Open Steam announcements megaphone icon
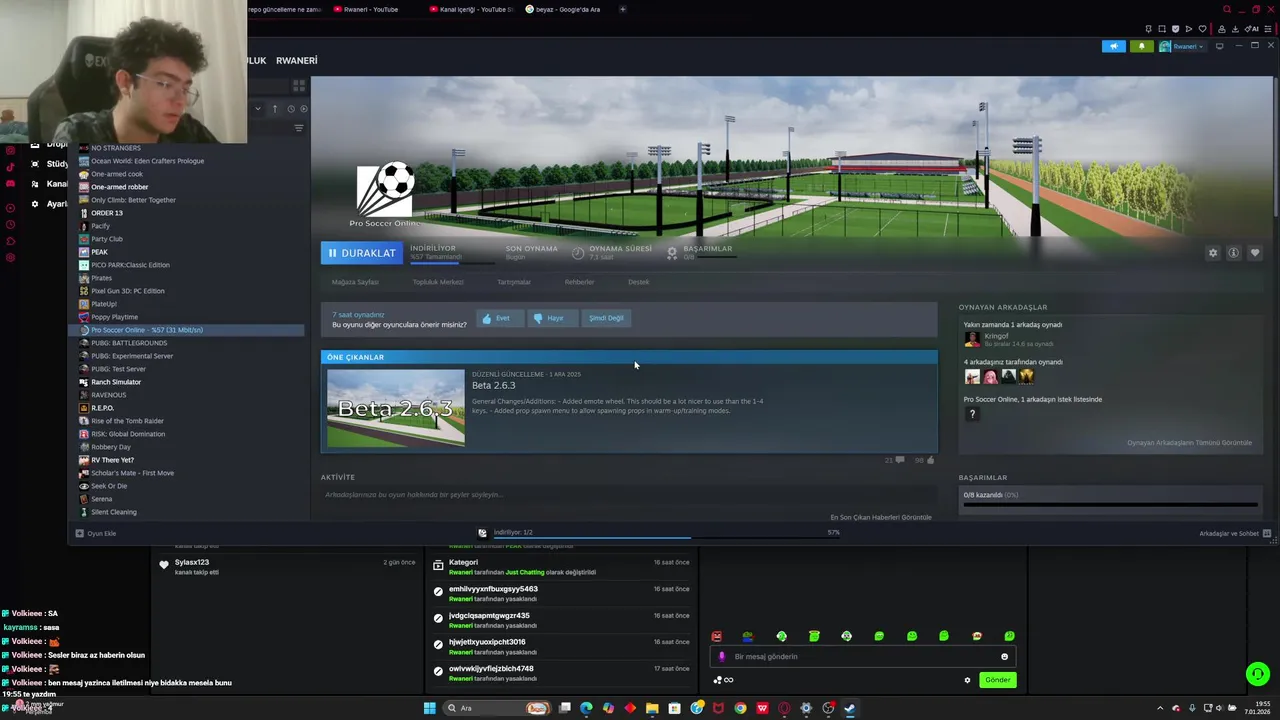The height and width of the screenshot is (720, 1280). (1113, 46)
